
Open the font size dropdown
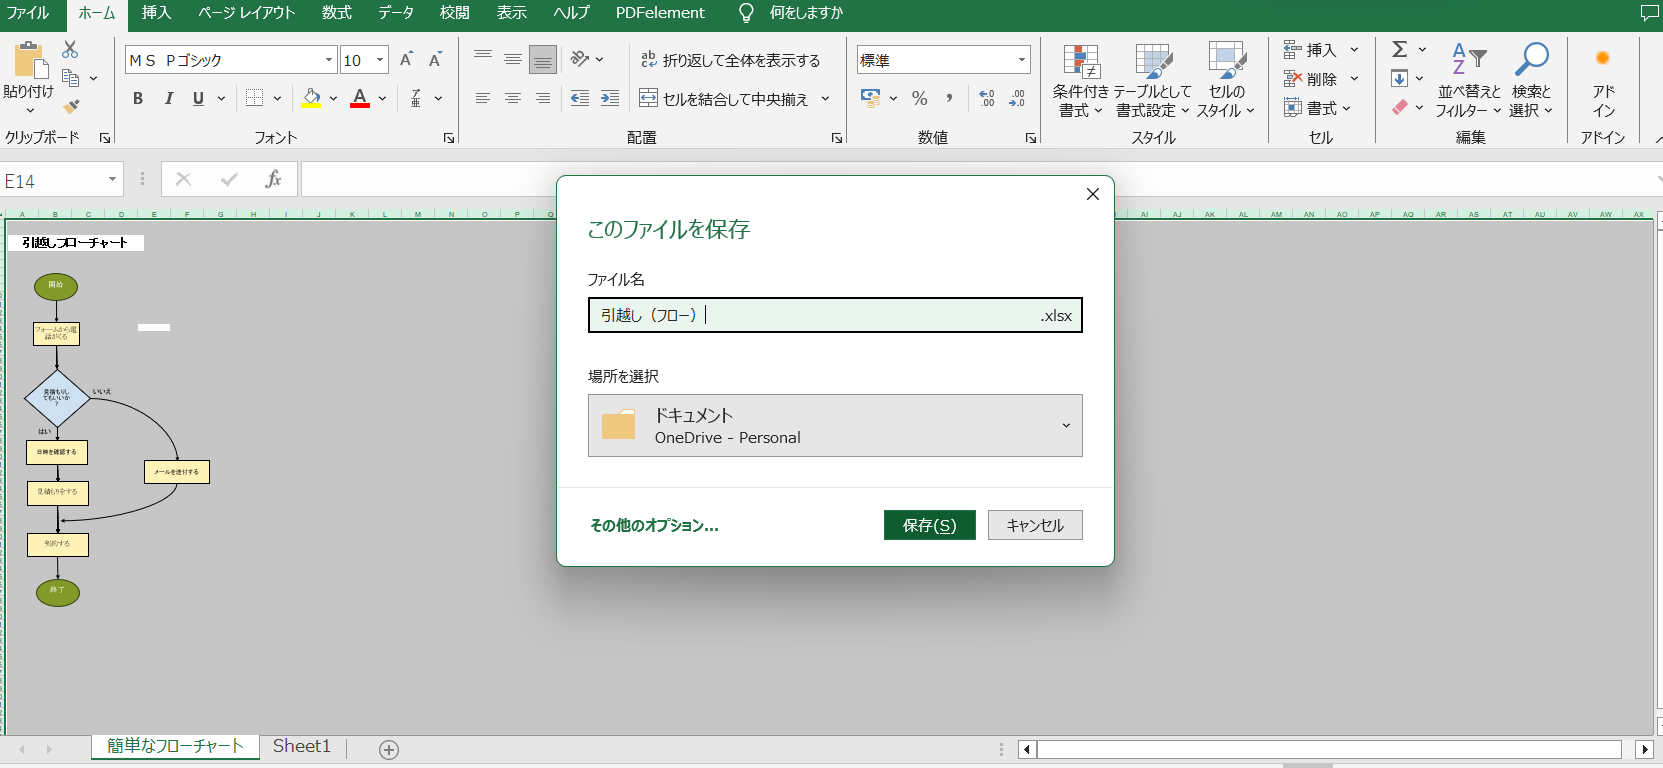point(380,60)
